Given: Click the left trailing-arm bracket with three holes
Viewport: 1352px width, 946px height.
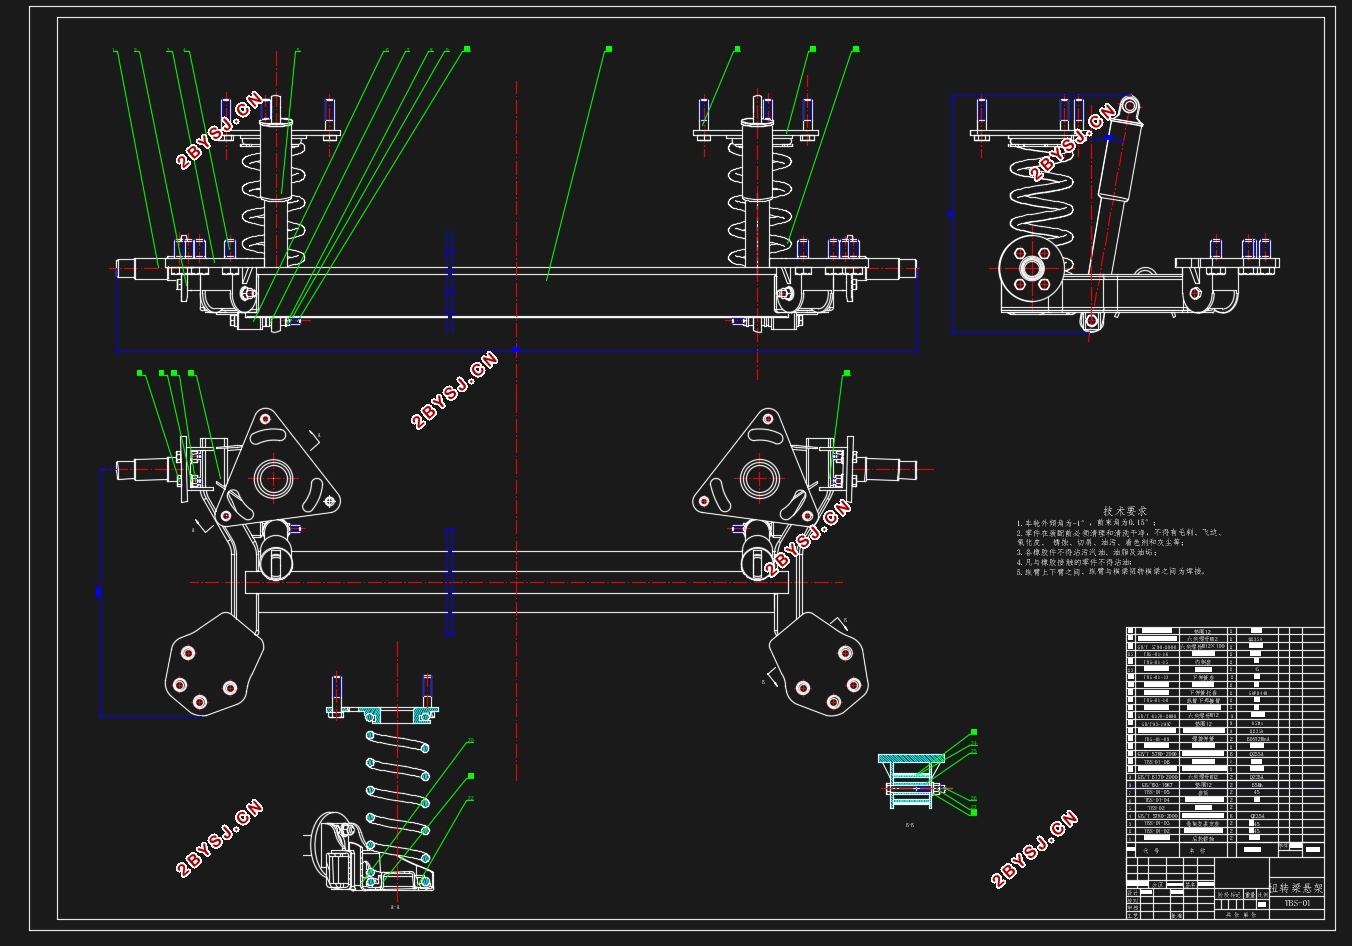Looking at the screenshot, I should coord(213,664).
